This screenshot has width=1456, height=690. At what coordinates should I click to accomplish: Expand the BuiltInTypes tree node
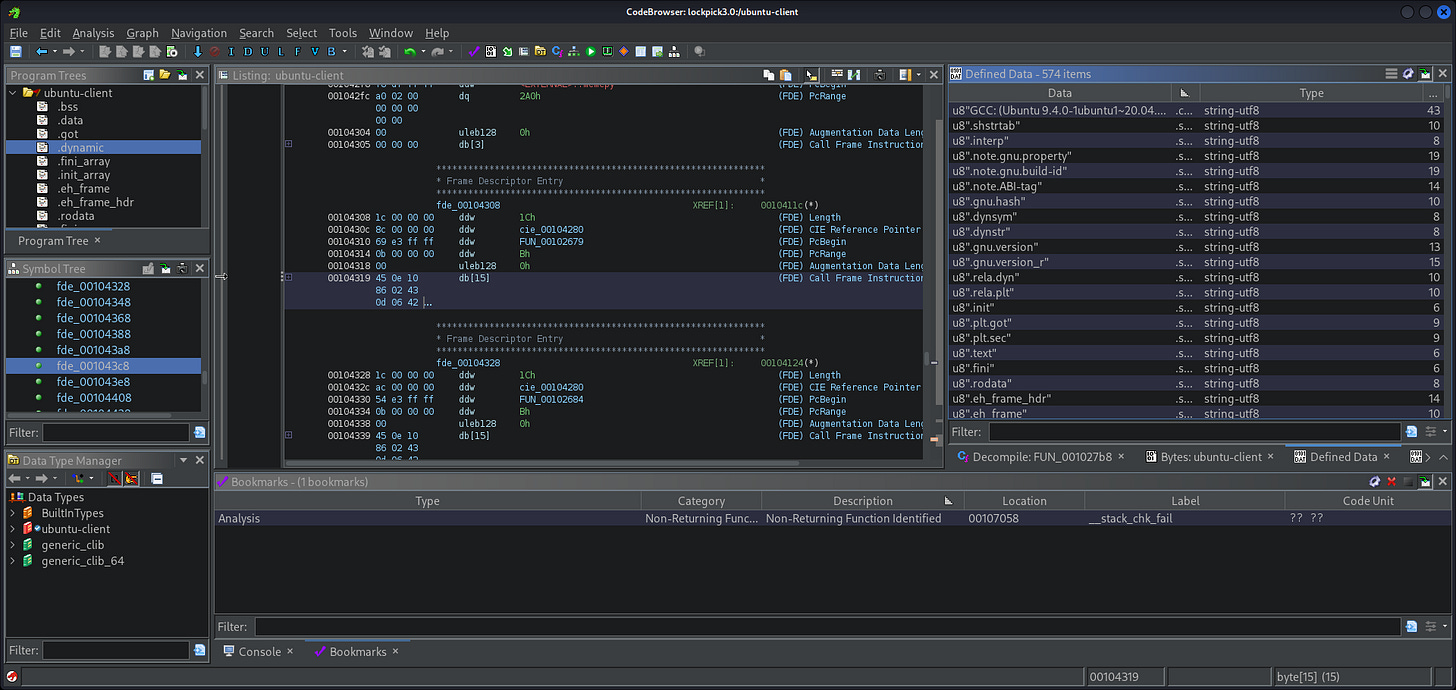14,513
